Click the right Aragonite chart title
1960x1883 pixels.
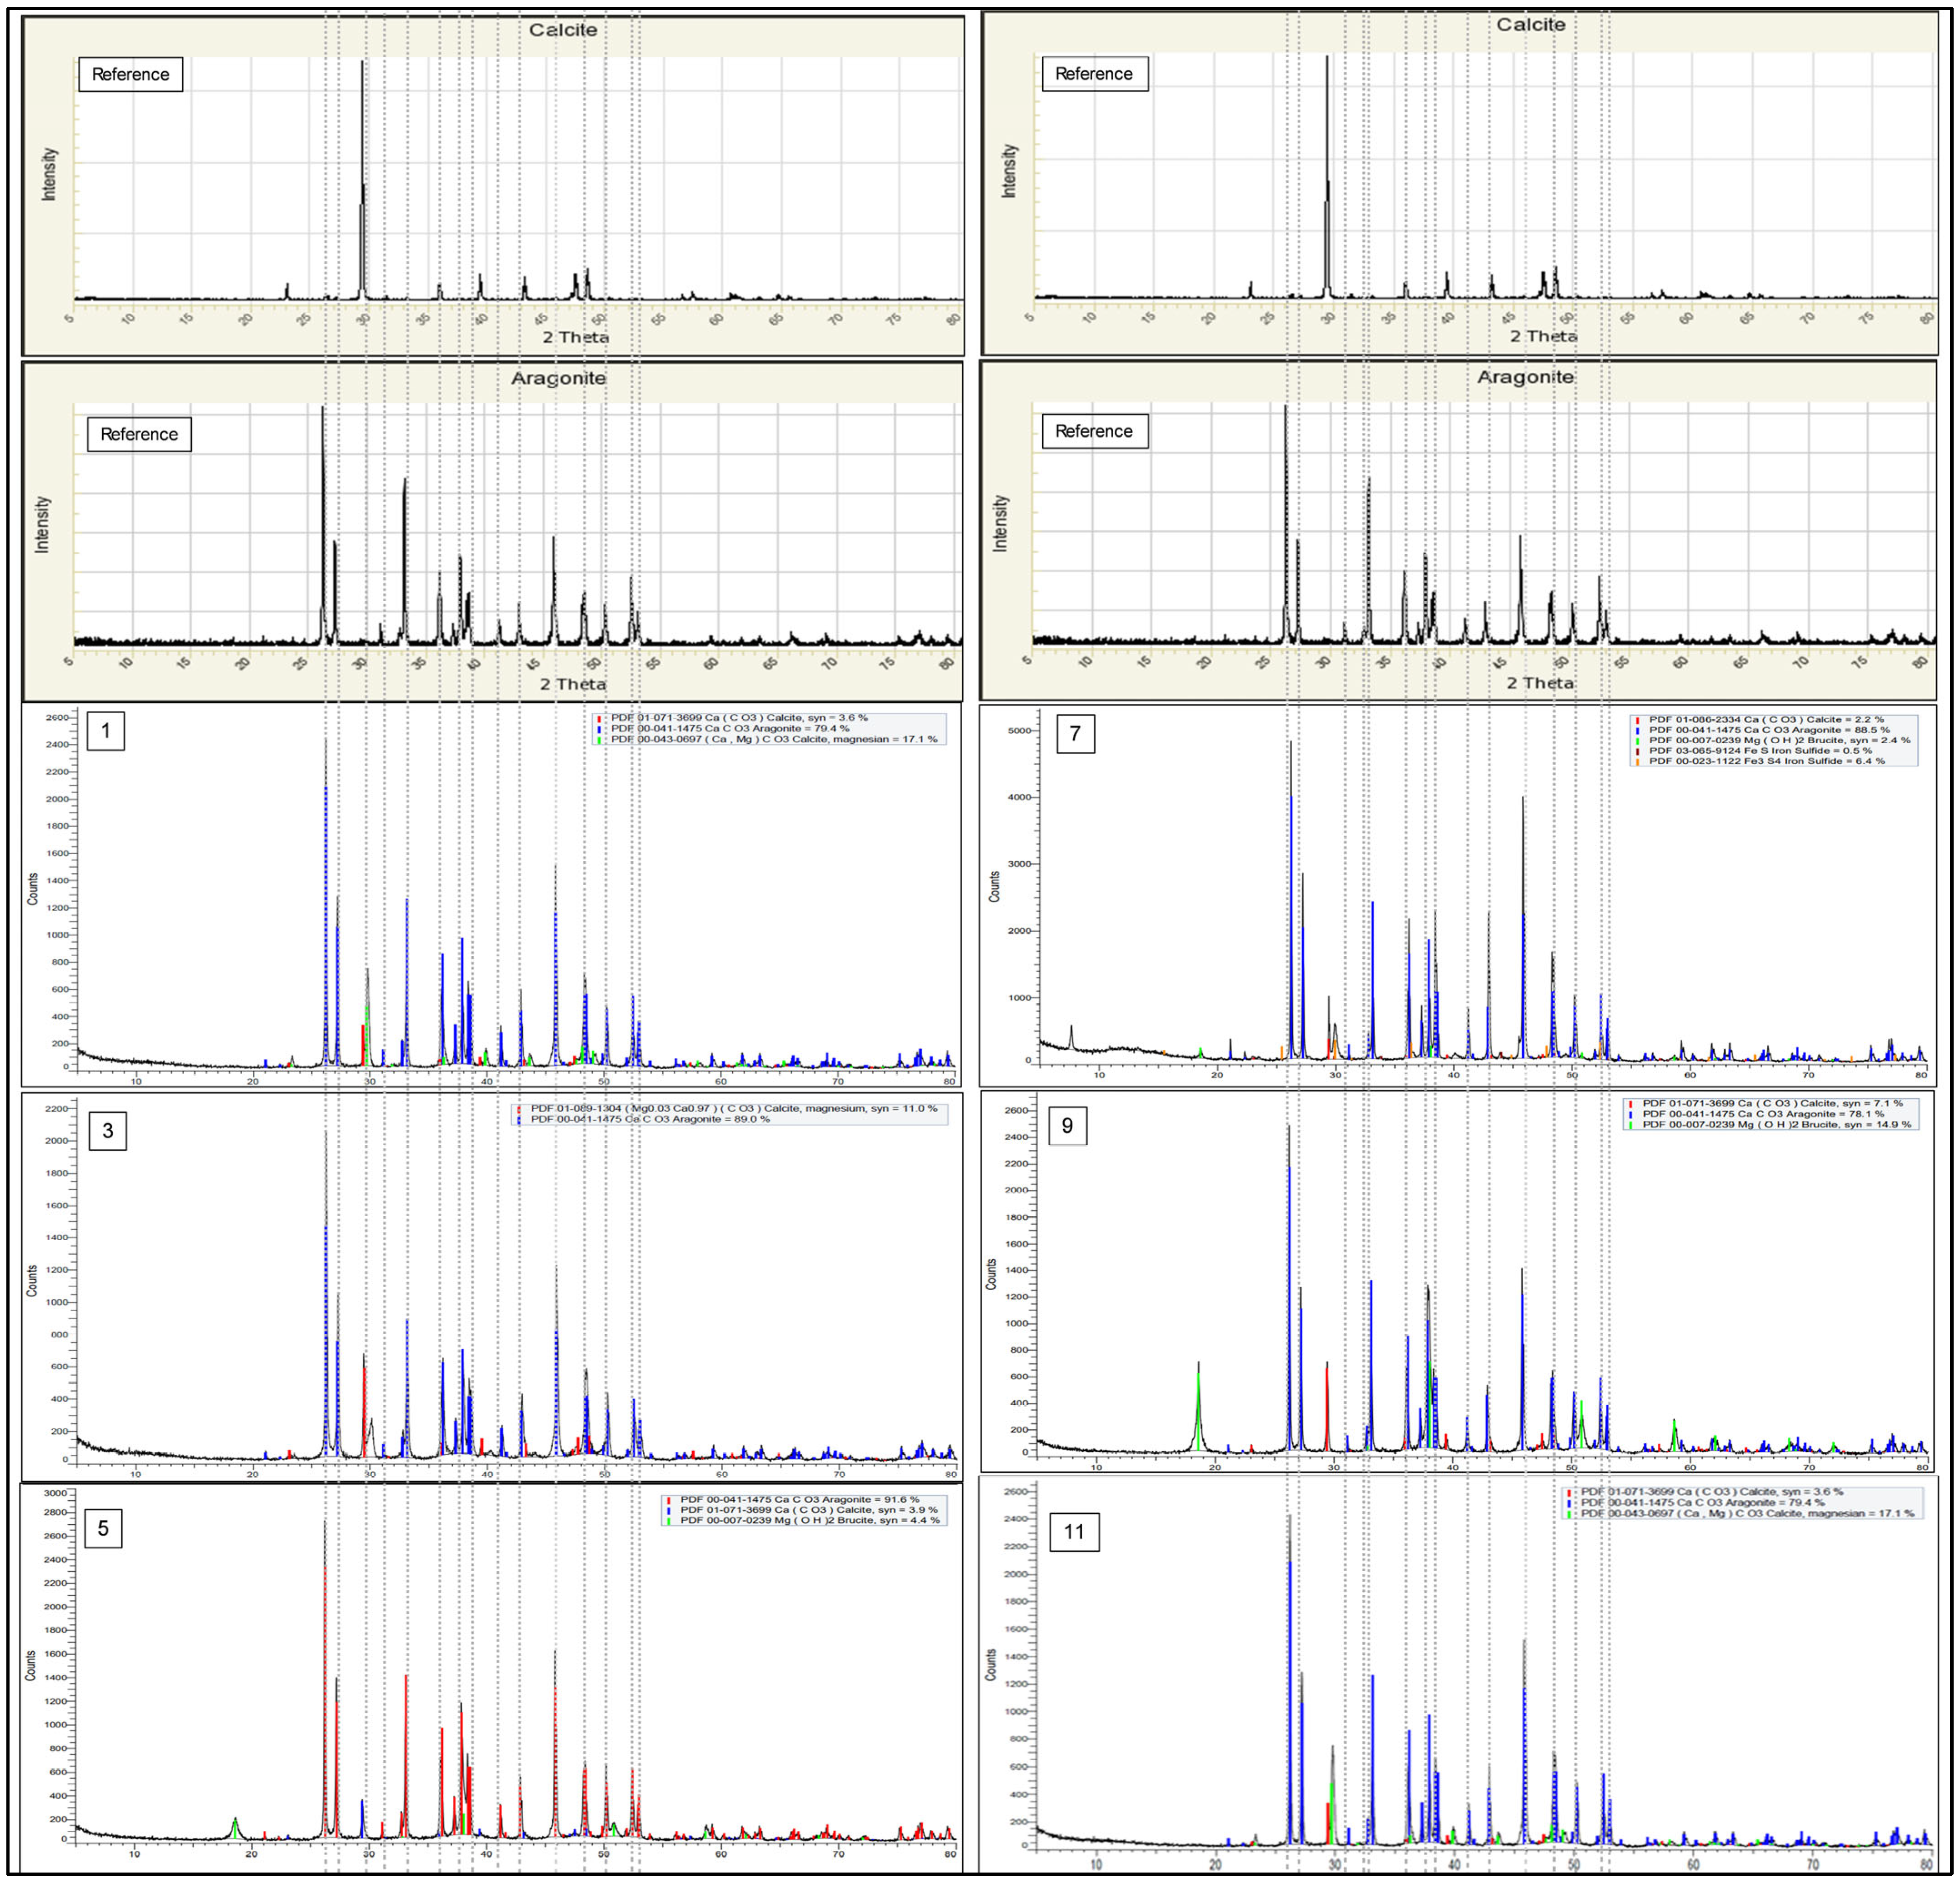(x=1525, y=377)
